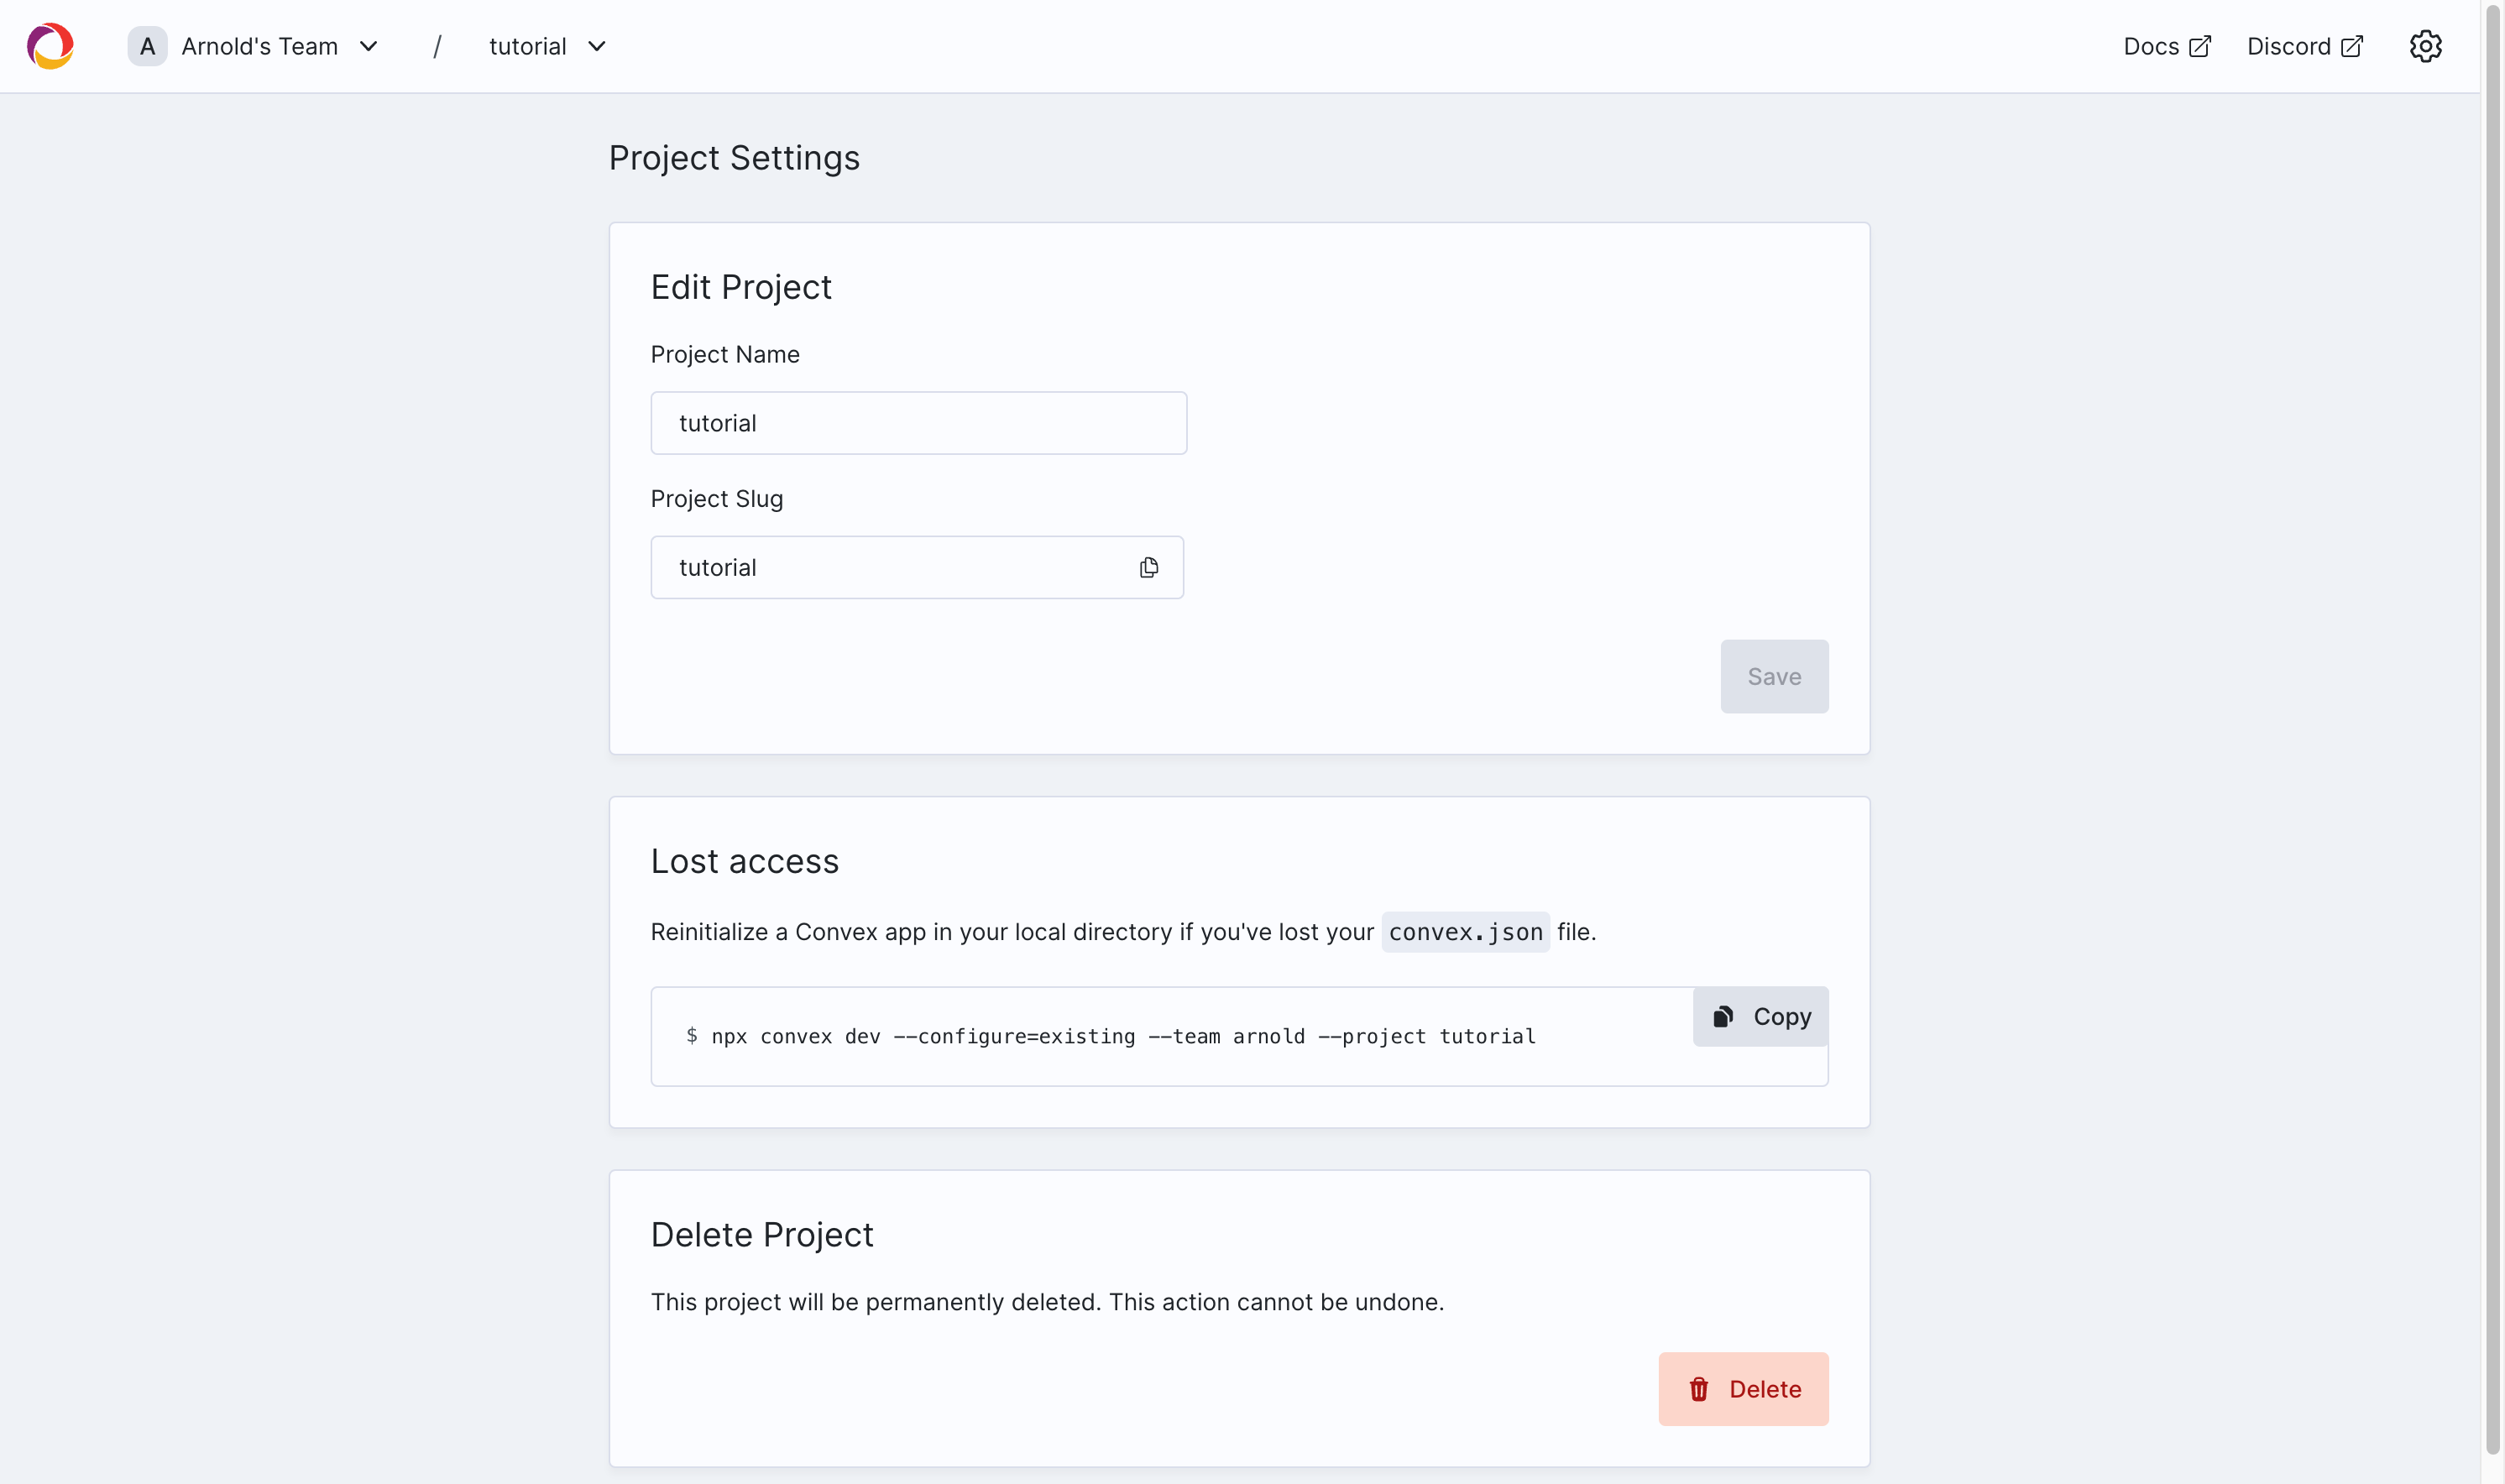2505x1484 pixels.
Task: Click the Arnold's Team avatar badge
Action: pos(147,46)
